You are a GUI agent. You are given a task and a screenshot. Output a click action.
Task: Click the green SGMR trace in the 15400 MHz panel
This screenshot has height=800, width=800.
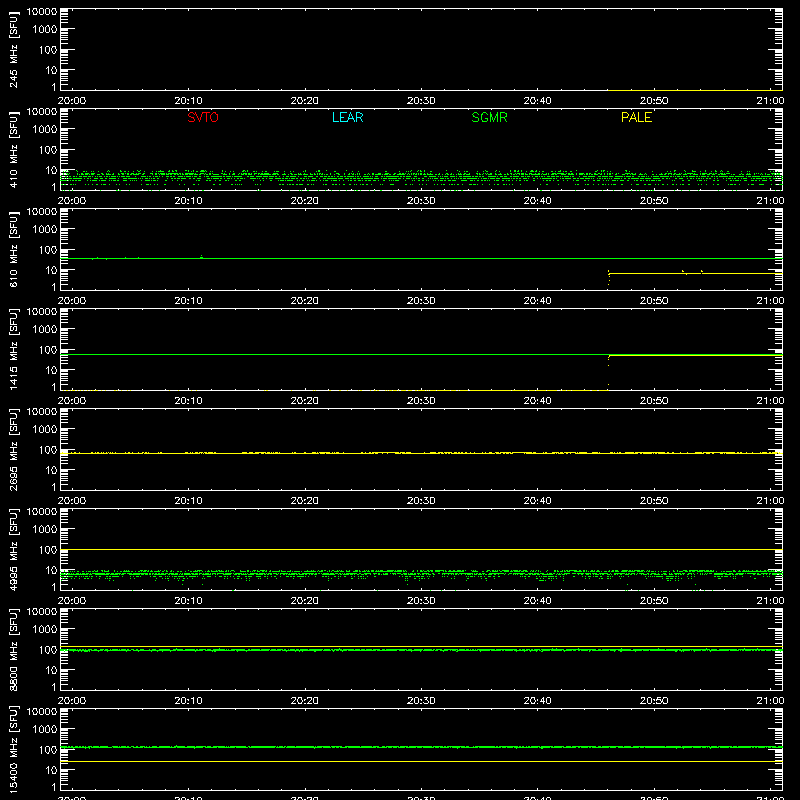click(x=421, y=747)
